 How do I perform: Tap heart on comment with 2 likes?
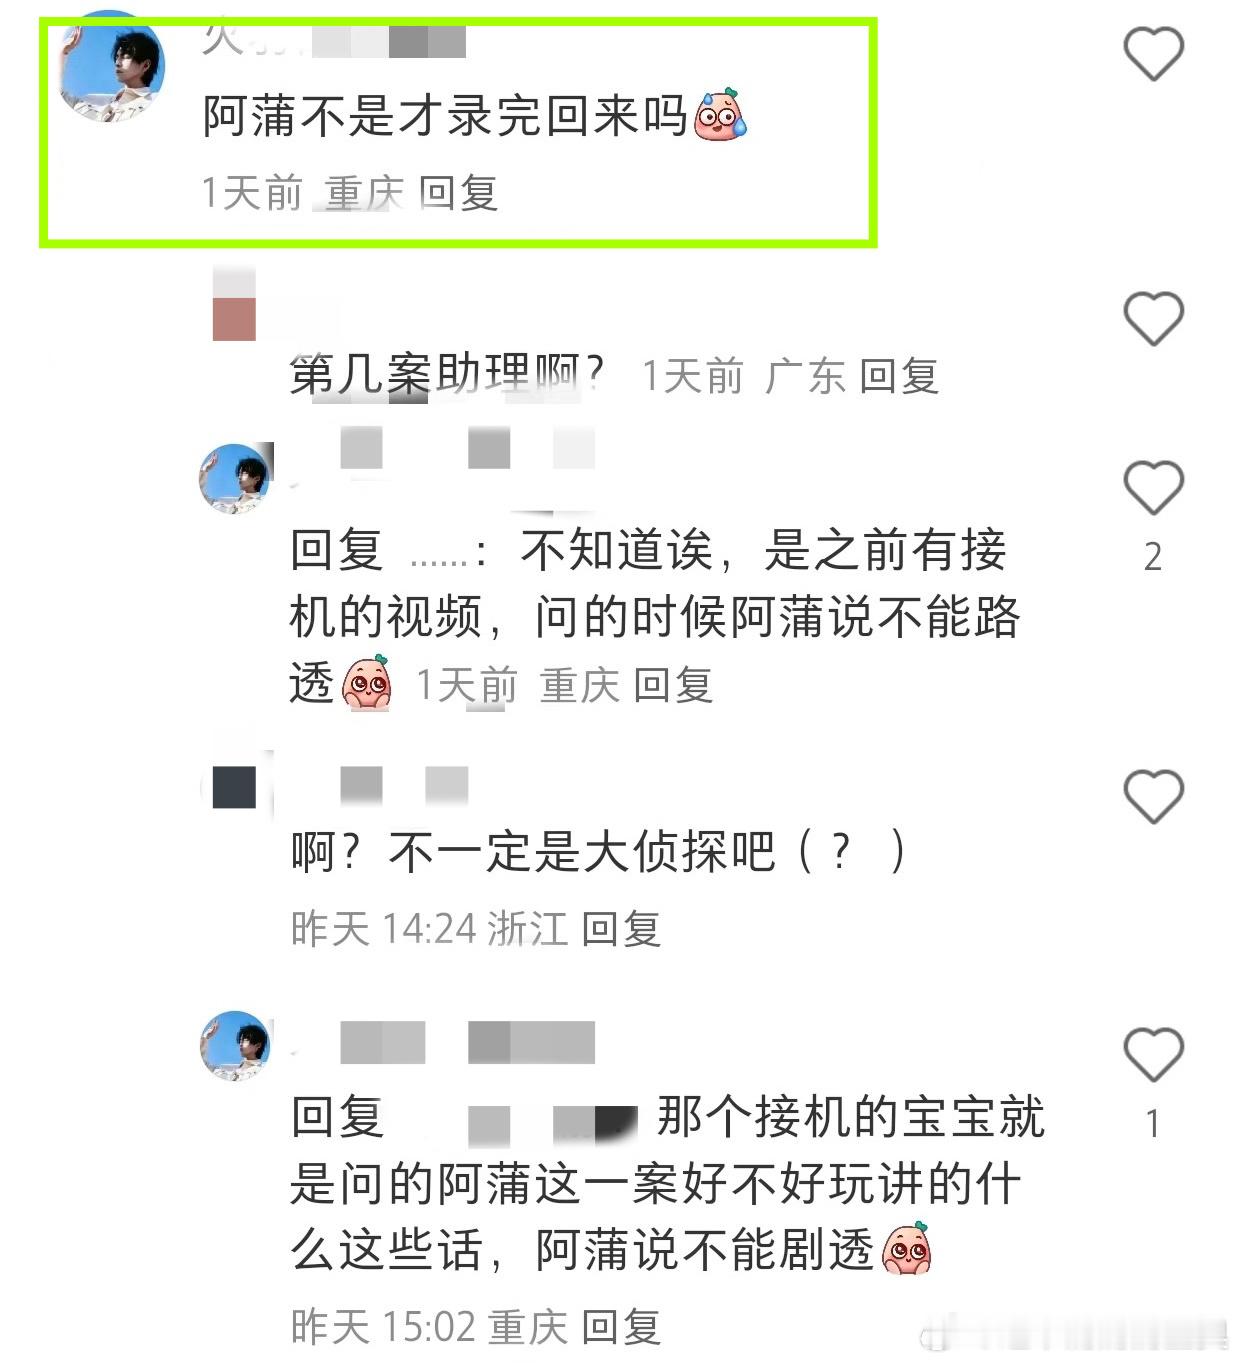(1154, 488)
